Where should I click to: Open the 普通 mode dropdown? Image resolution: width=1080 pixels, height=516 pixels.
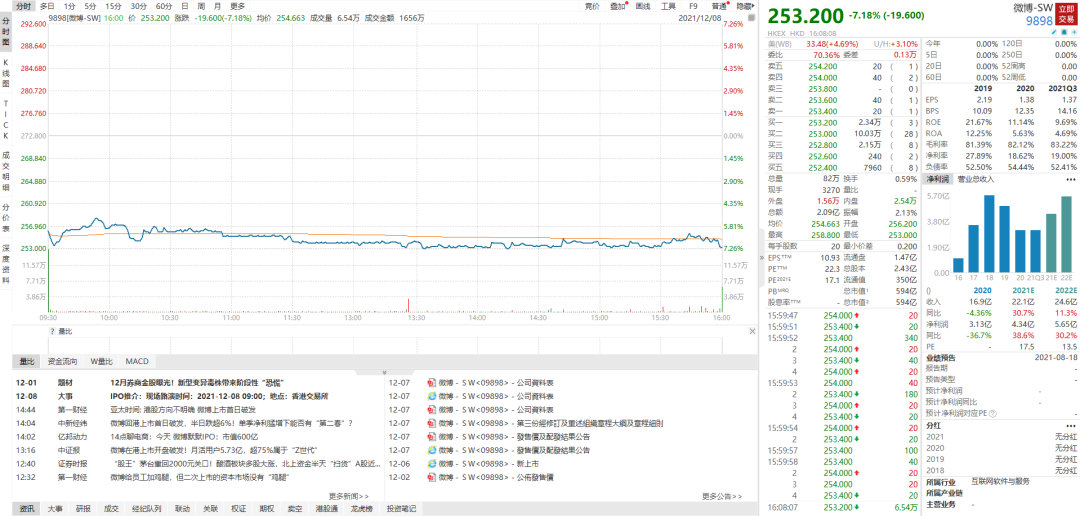click(719, 6)
